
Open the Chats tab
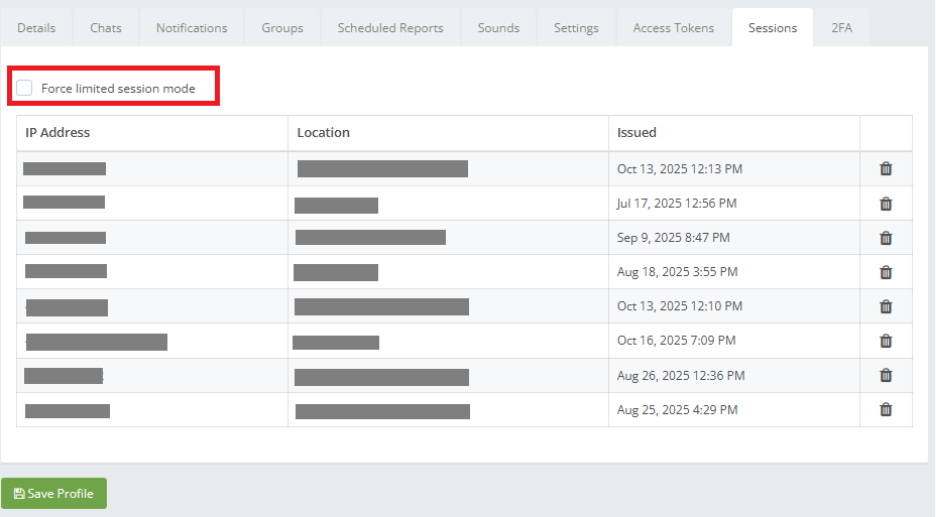106,28
